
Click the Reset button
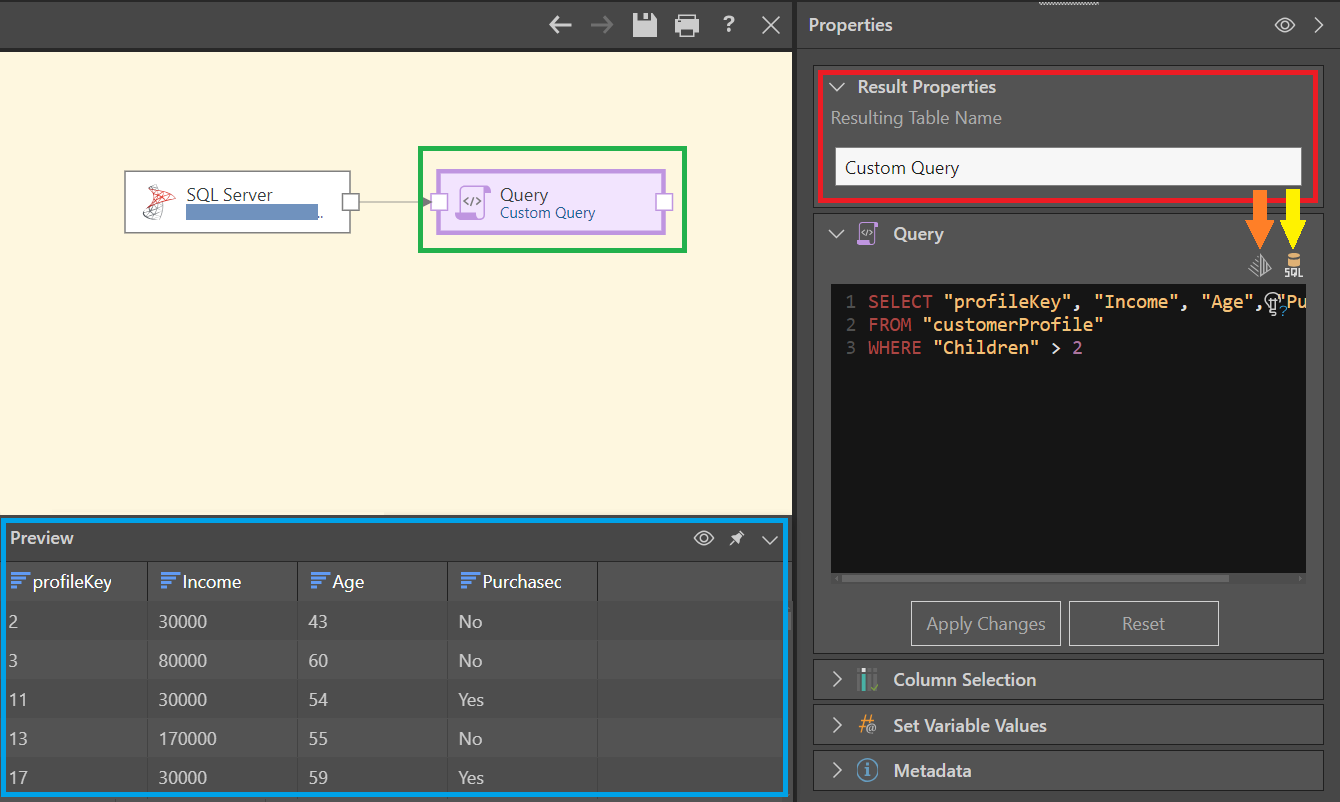[1143, 624]
